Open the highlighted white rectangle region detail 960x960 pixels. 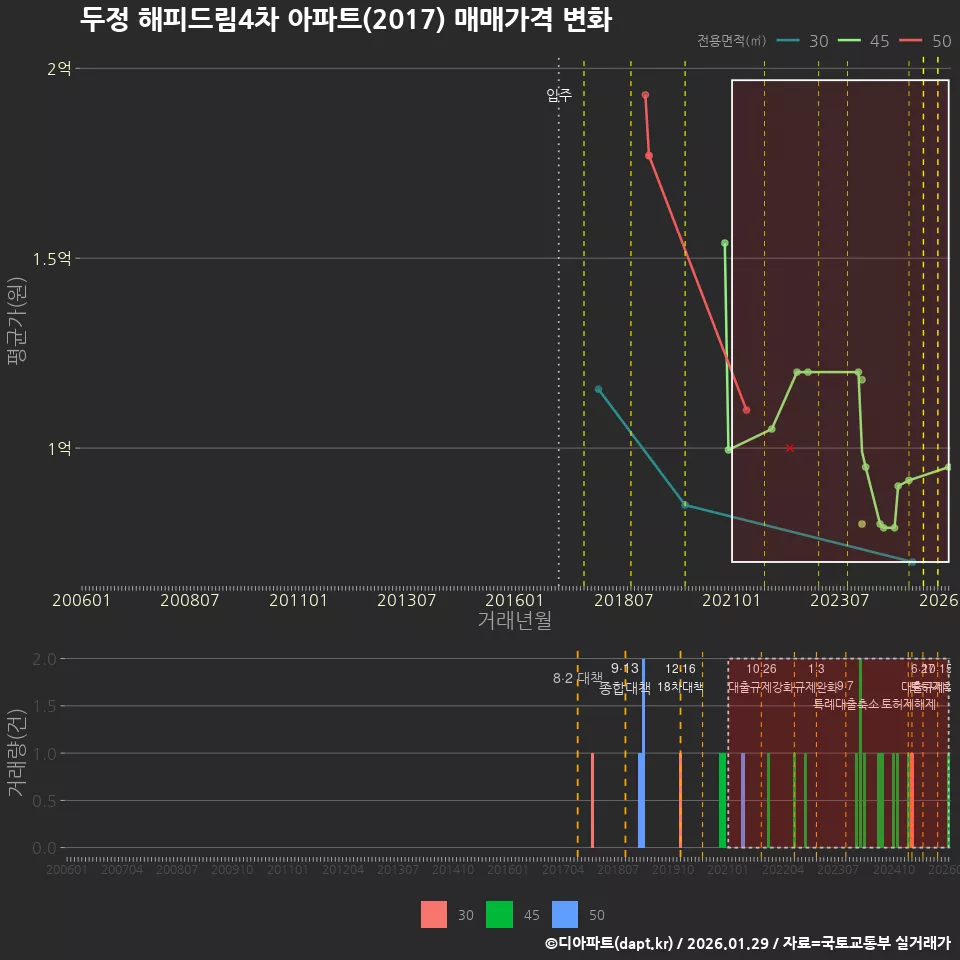(840, 320)
